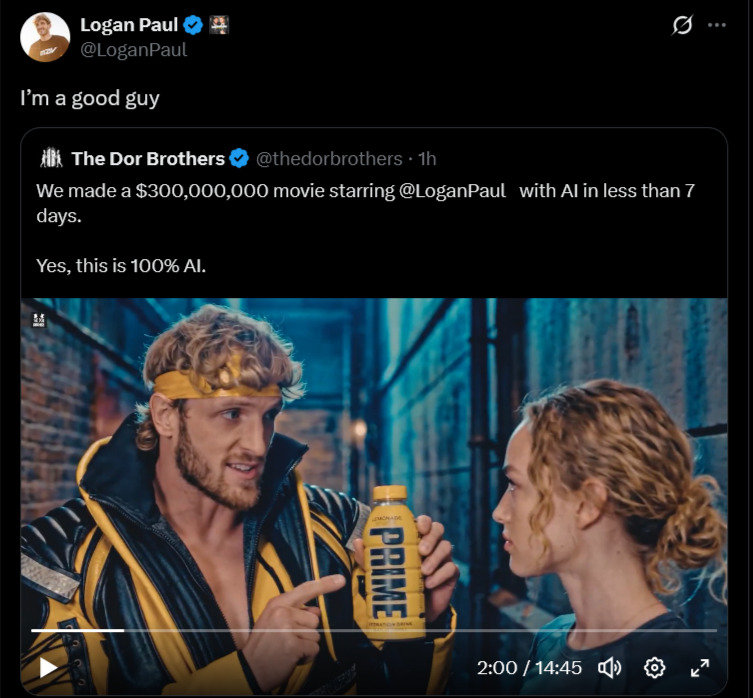This screenshot has width=753, height=698.
Task: Click The Dor Brothers verified checkmark
Action: [239, 159]
